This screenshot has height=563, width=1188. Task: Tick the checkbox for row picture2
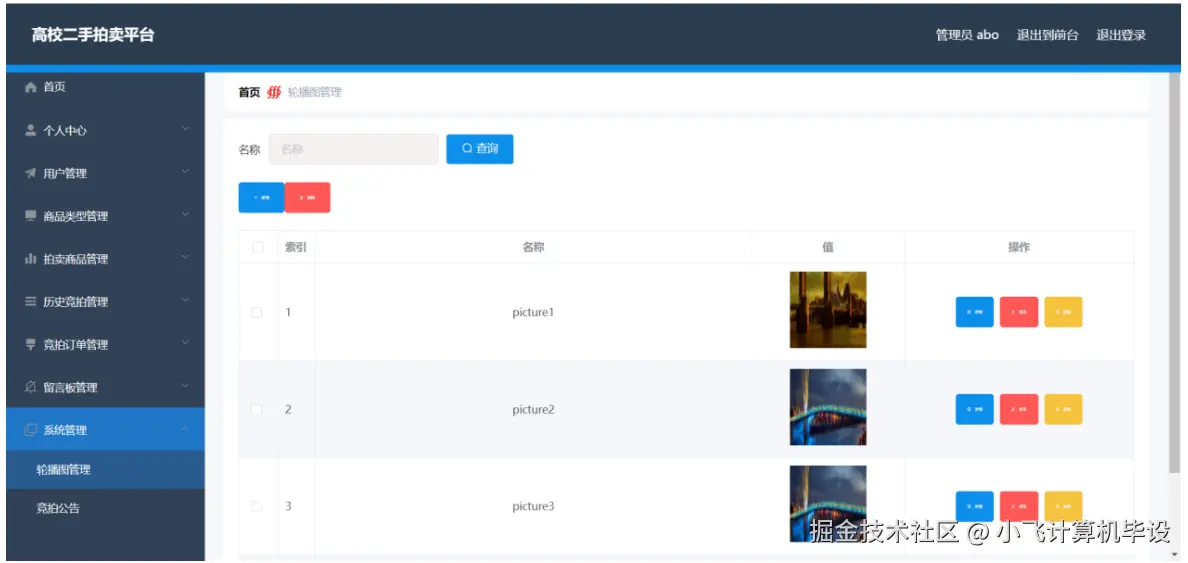coord(257,409)
